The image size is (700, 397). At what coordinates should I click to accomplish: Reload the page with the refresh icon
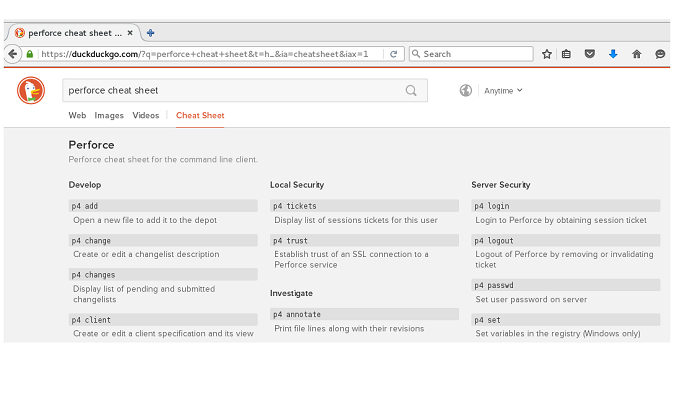coord(393,54)
